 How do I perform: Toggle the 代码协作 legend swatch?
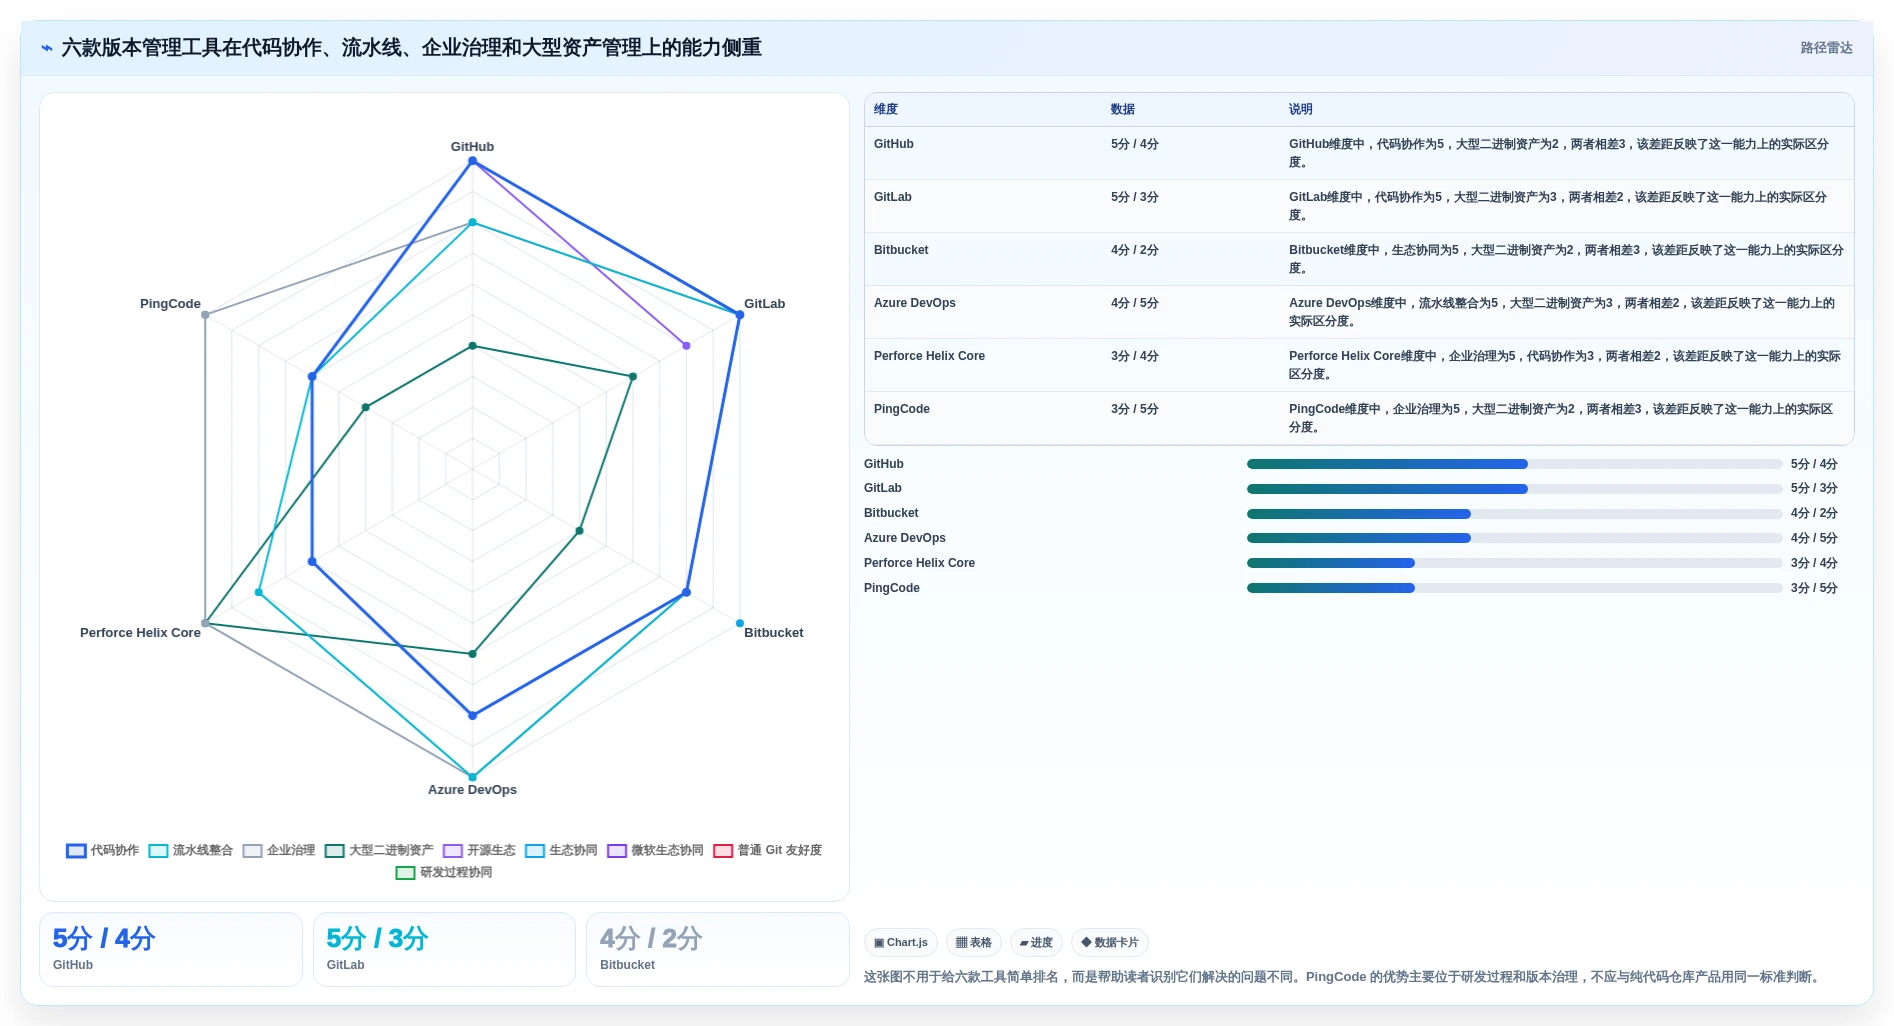coord(76,851)
